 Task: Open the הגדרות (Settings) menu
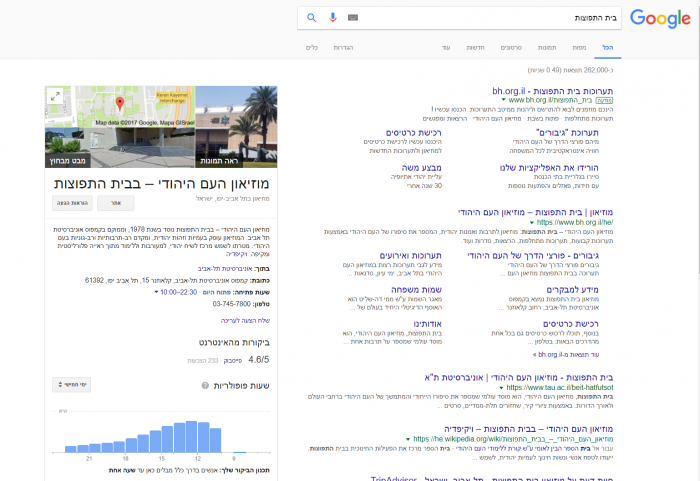point(343,48)
